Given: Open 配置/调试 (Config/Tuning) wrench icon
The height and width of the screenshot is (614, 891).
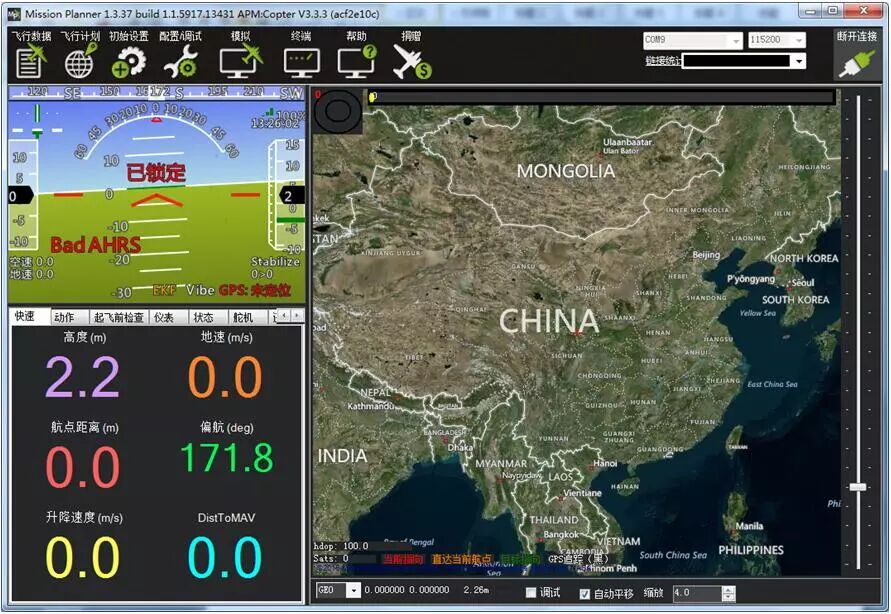Looking at the screenshot, I should click(180, 62).
